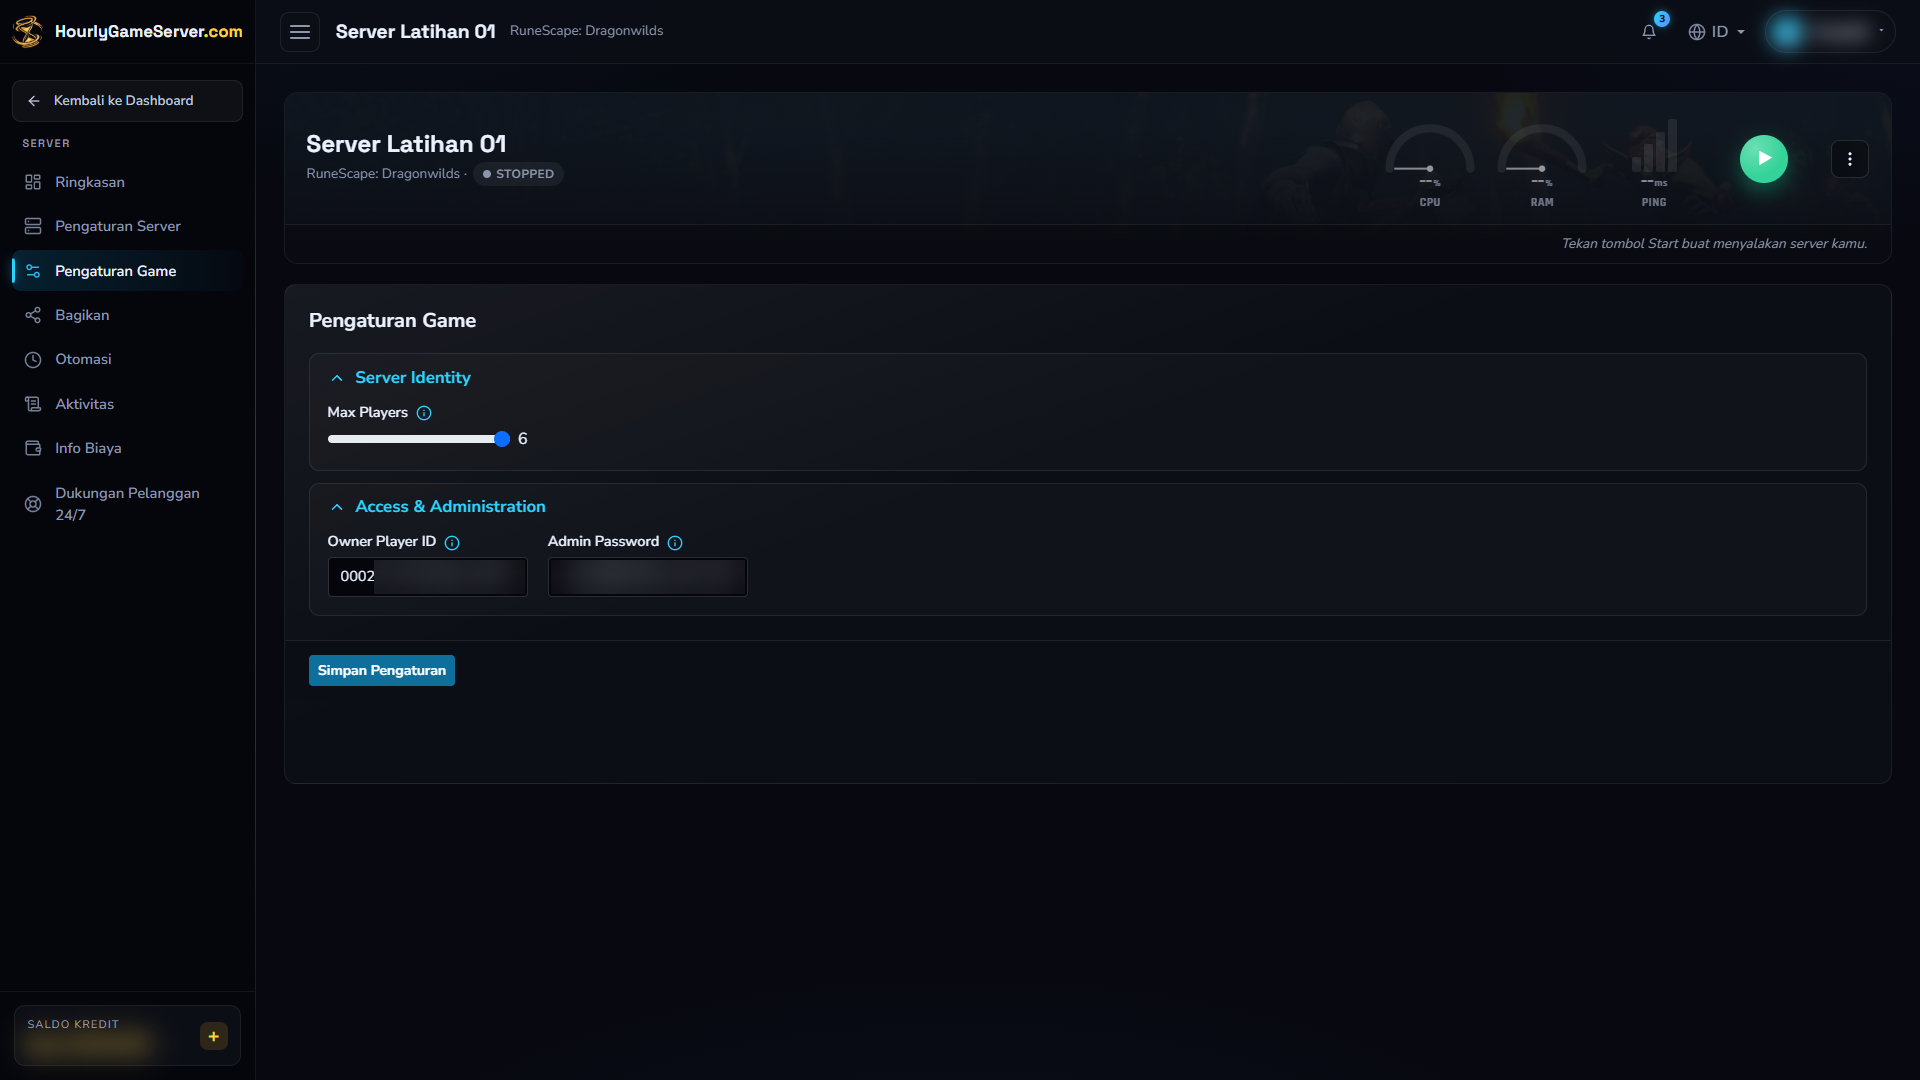The height and width of the screenshot is (1080, 1920).
Task: Open Info Biaya in the sidebar
Action: tap(127, 448)
